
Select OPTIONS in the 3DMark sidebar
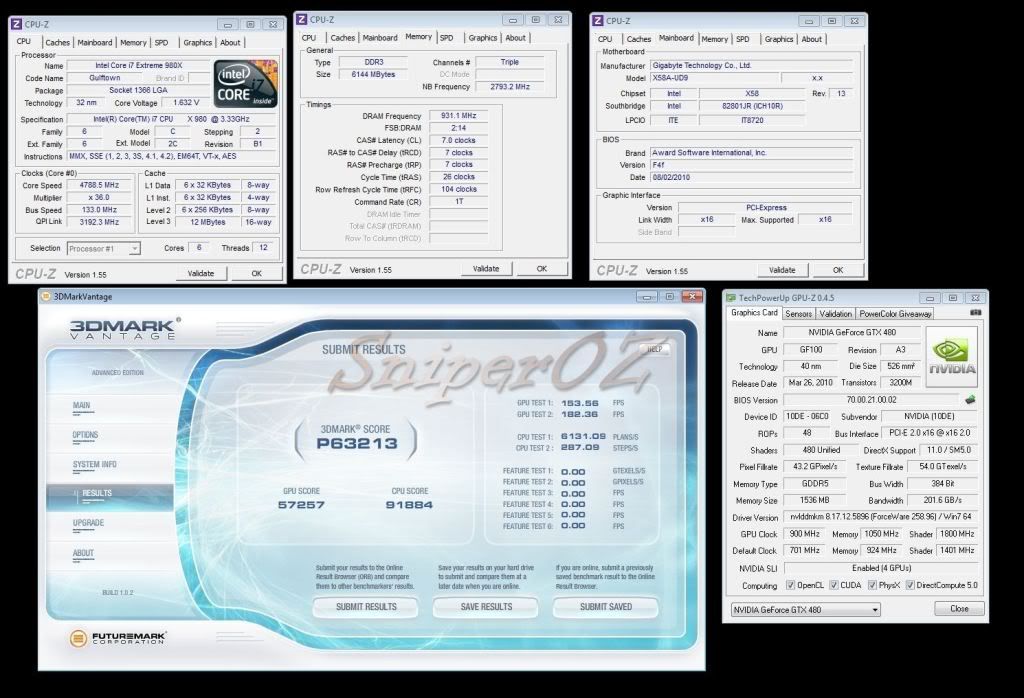tap(85, 435)
